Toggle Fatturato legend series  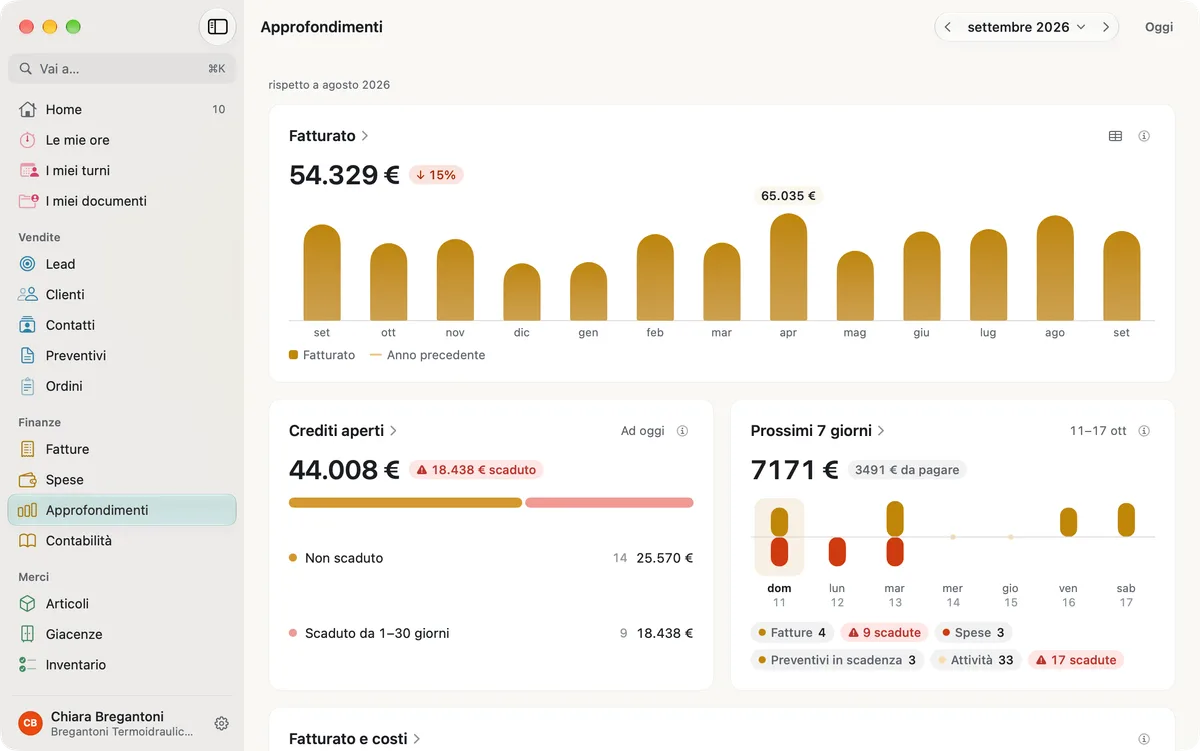[x=322, y=355]
